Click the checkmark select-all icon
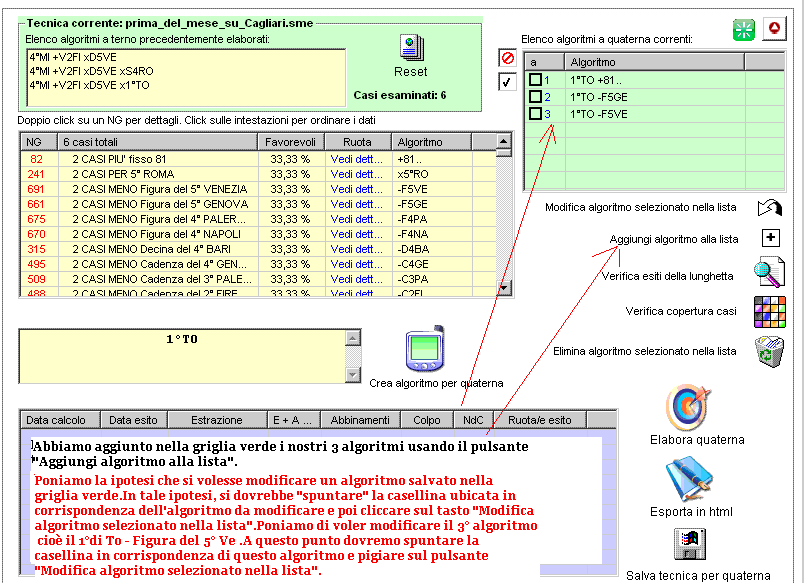 pyautogui.click(x=507, y=82)
